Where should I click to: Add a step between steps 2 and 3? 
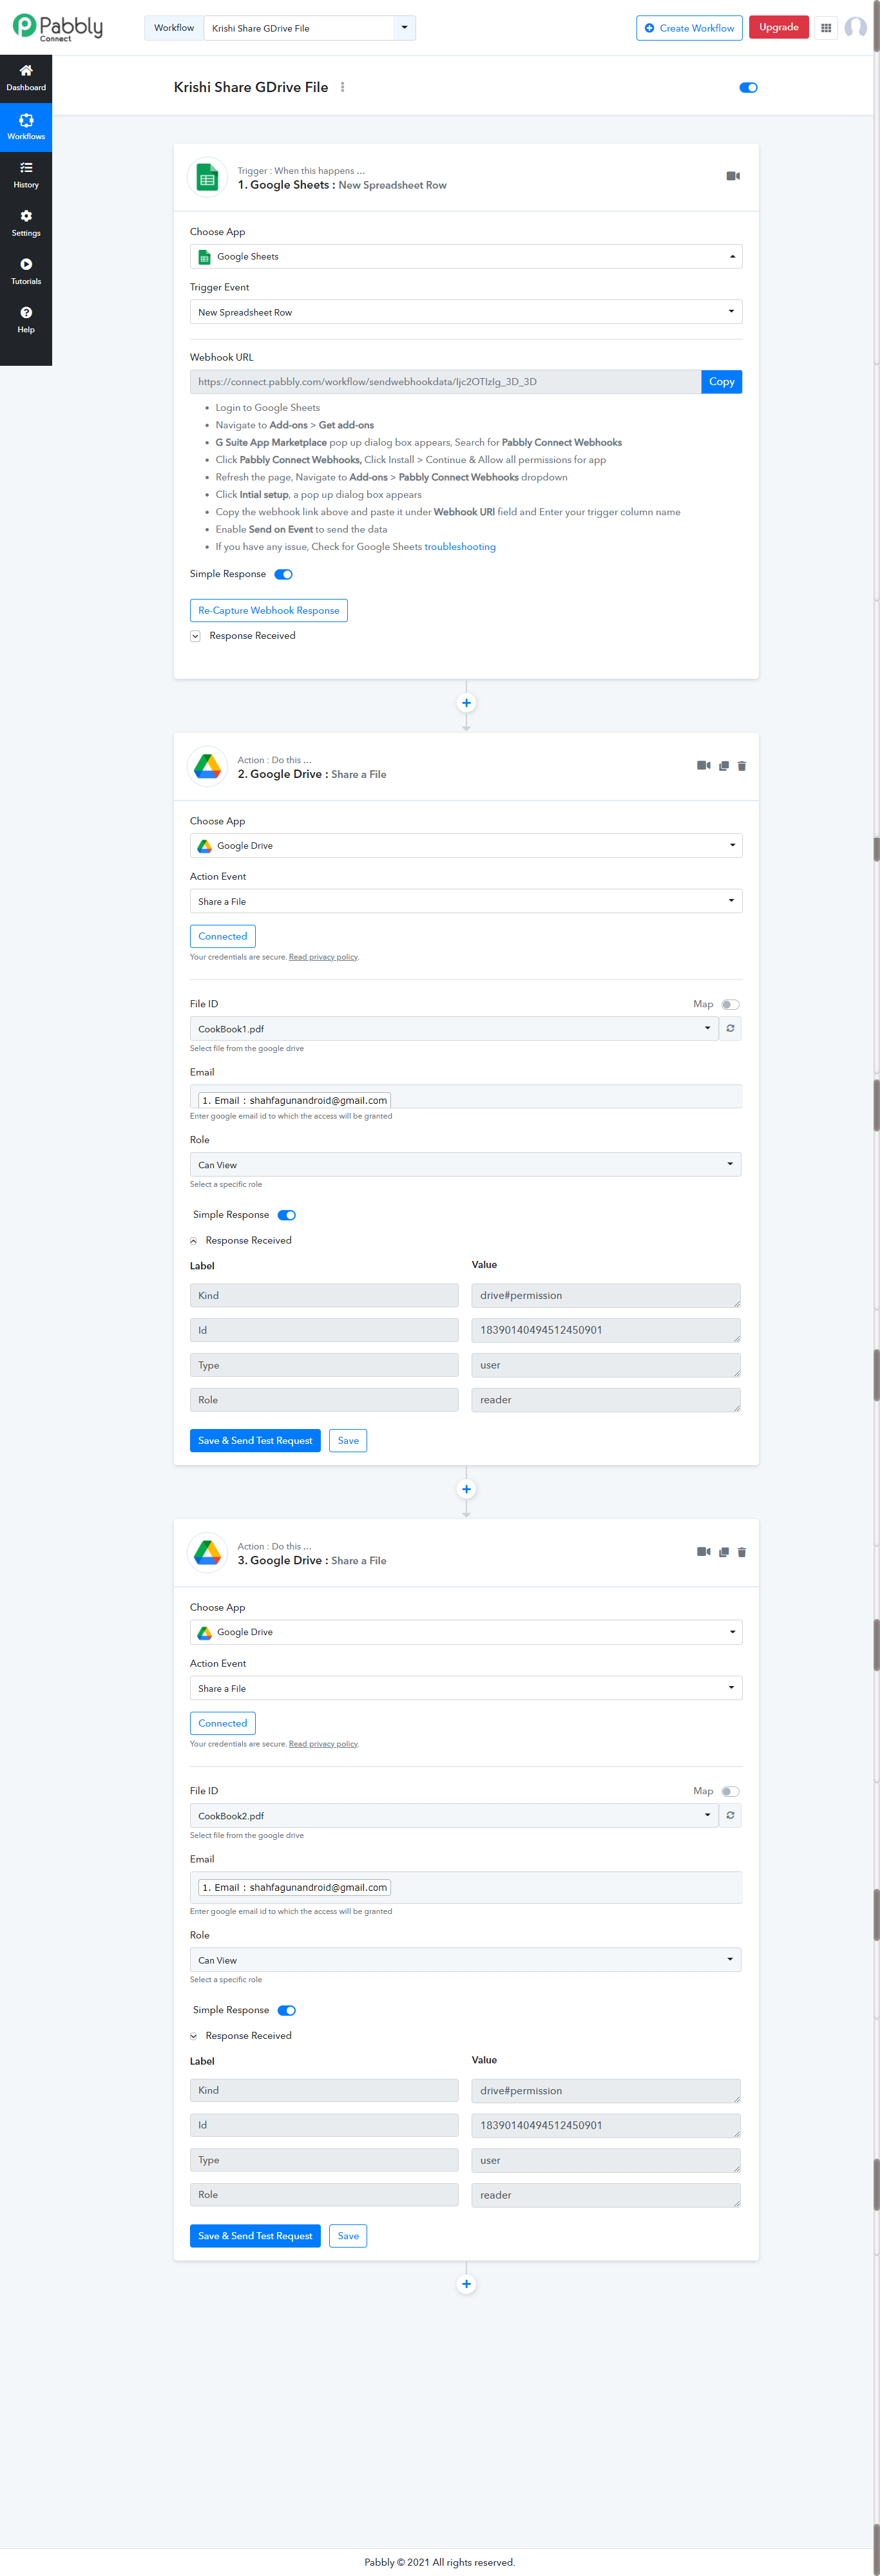[466, 1489]
